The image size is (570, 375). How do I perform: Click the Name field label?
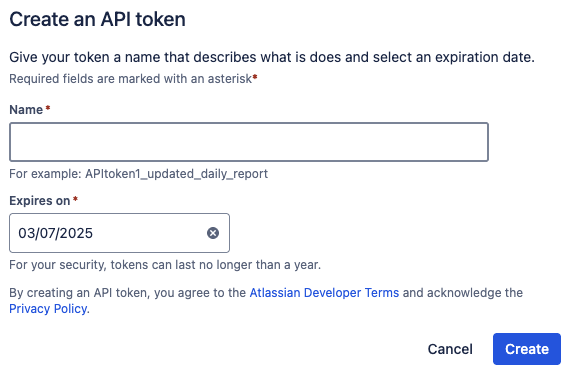coord(26,110)
